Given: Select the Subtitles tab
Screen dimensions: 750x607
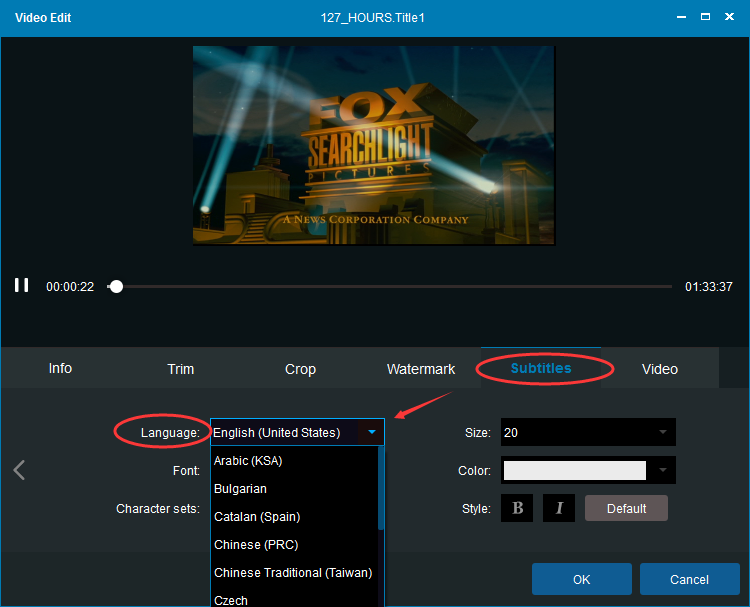Looking at the screenshot, I should [541, 368].
